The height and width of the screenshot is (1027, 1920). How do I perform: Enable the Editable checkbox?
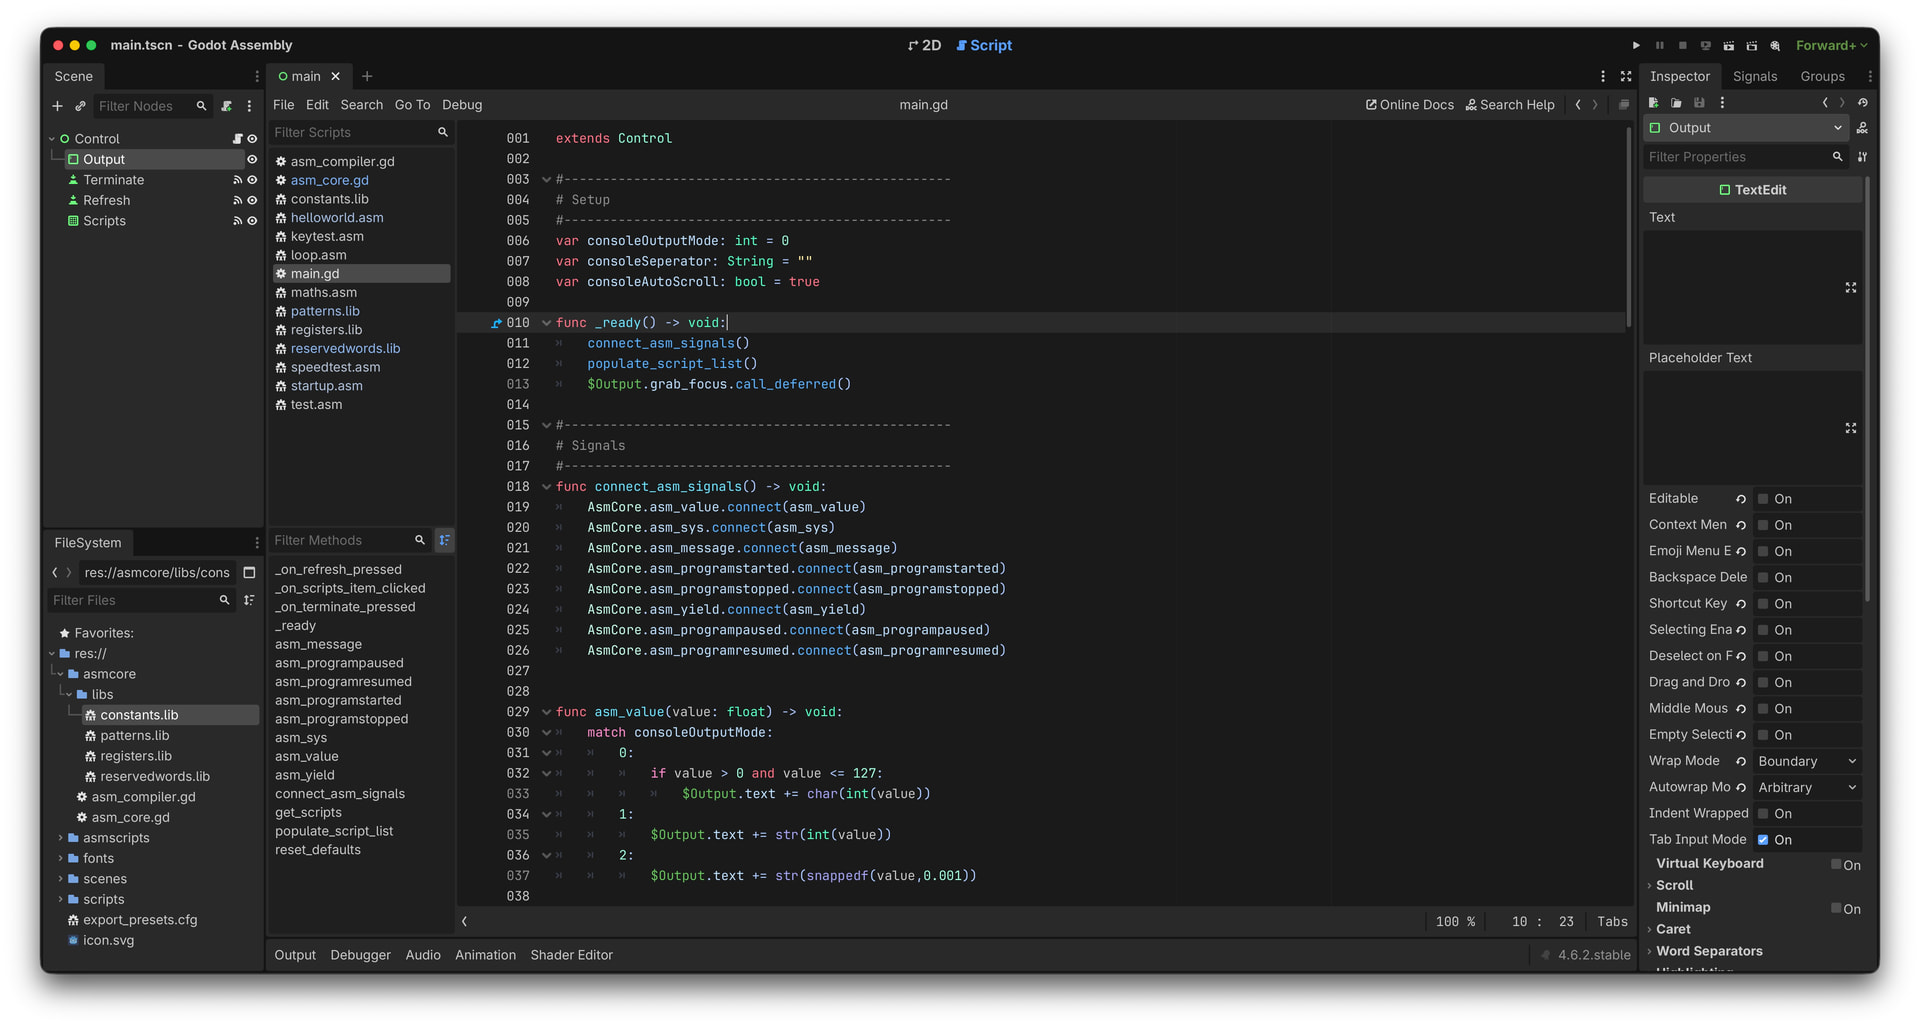(1764, 499)
